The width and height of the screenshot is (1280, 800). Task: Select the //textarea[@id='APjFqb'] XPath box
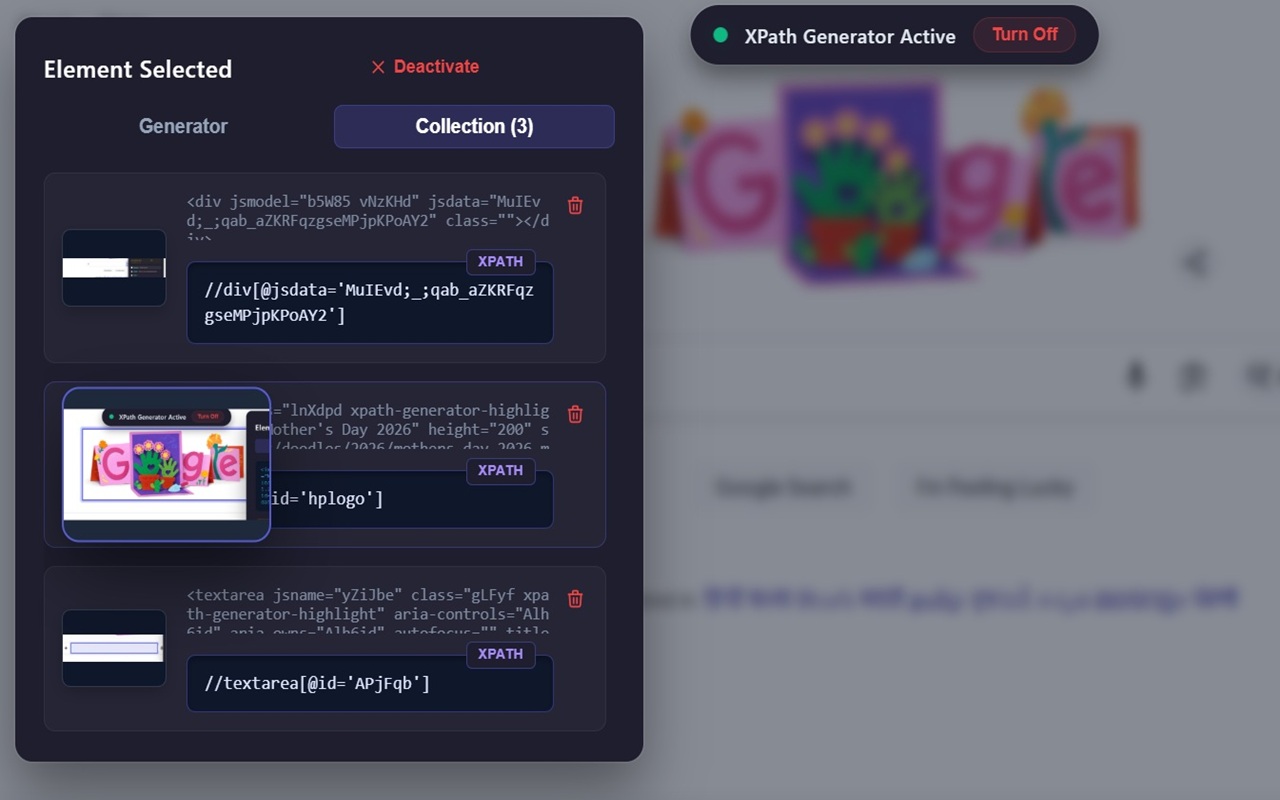tap(370, 683)
